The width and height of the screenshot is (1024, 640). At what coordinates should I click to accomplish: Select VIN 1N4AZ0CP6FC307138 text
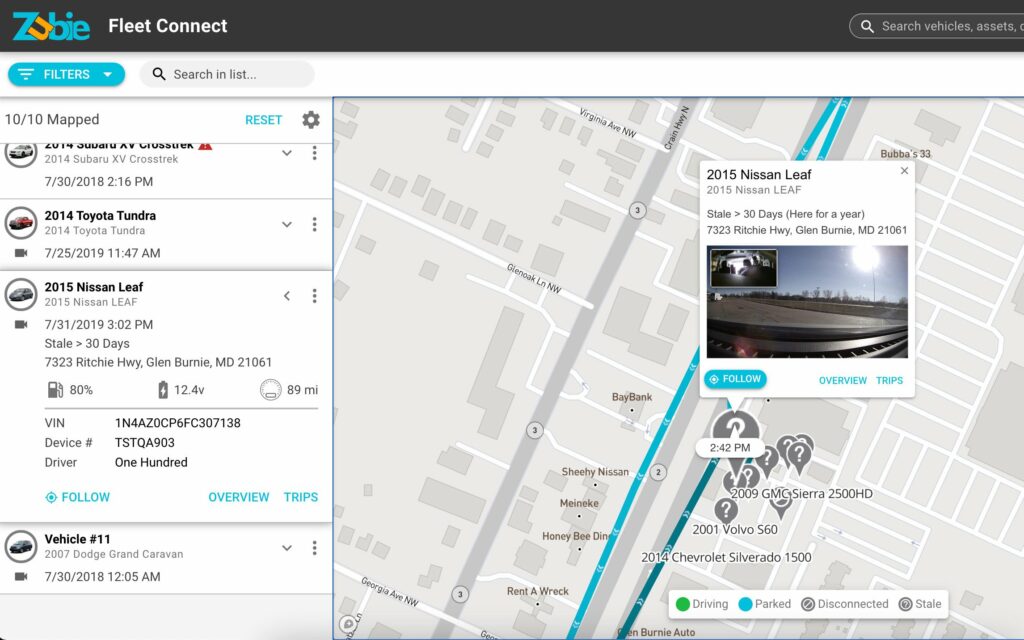coord(178,423)
